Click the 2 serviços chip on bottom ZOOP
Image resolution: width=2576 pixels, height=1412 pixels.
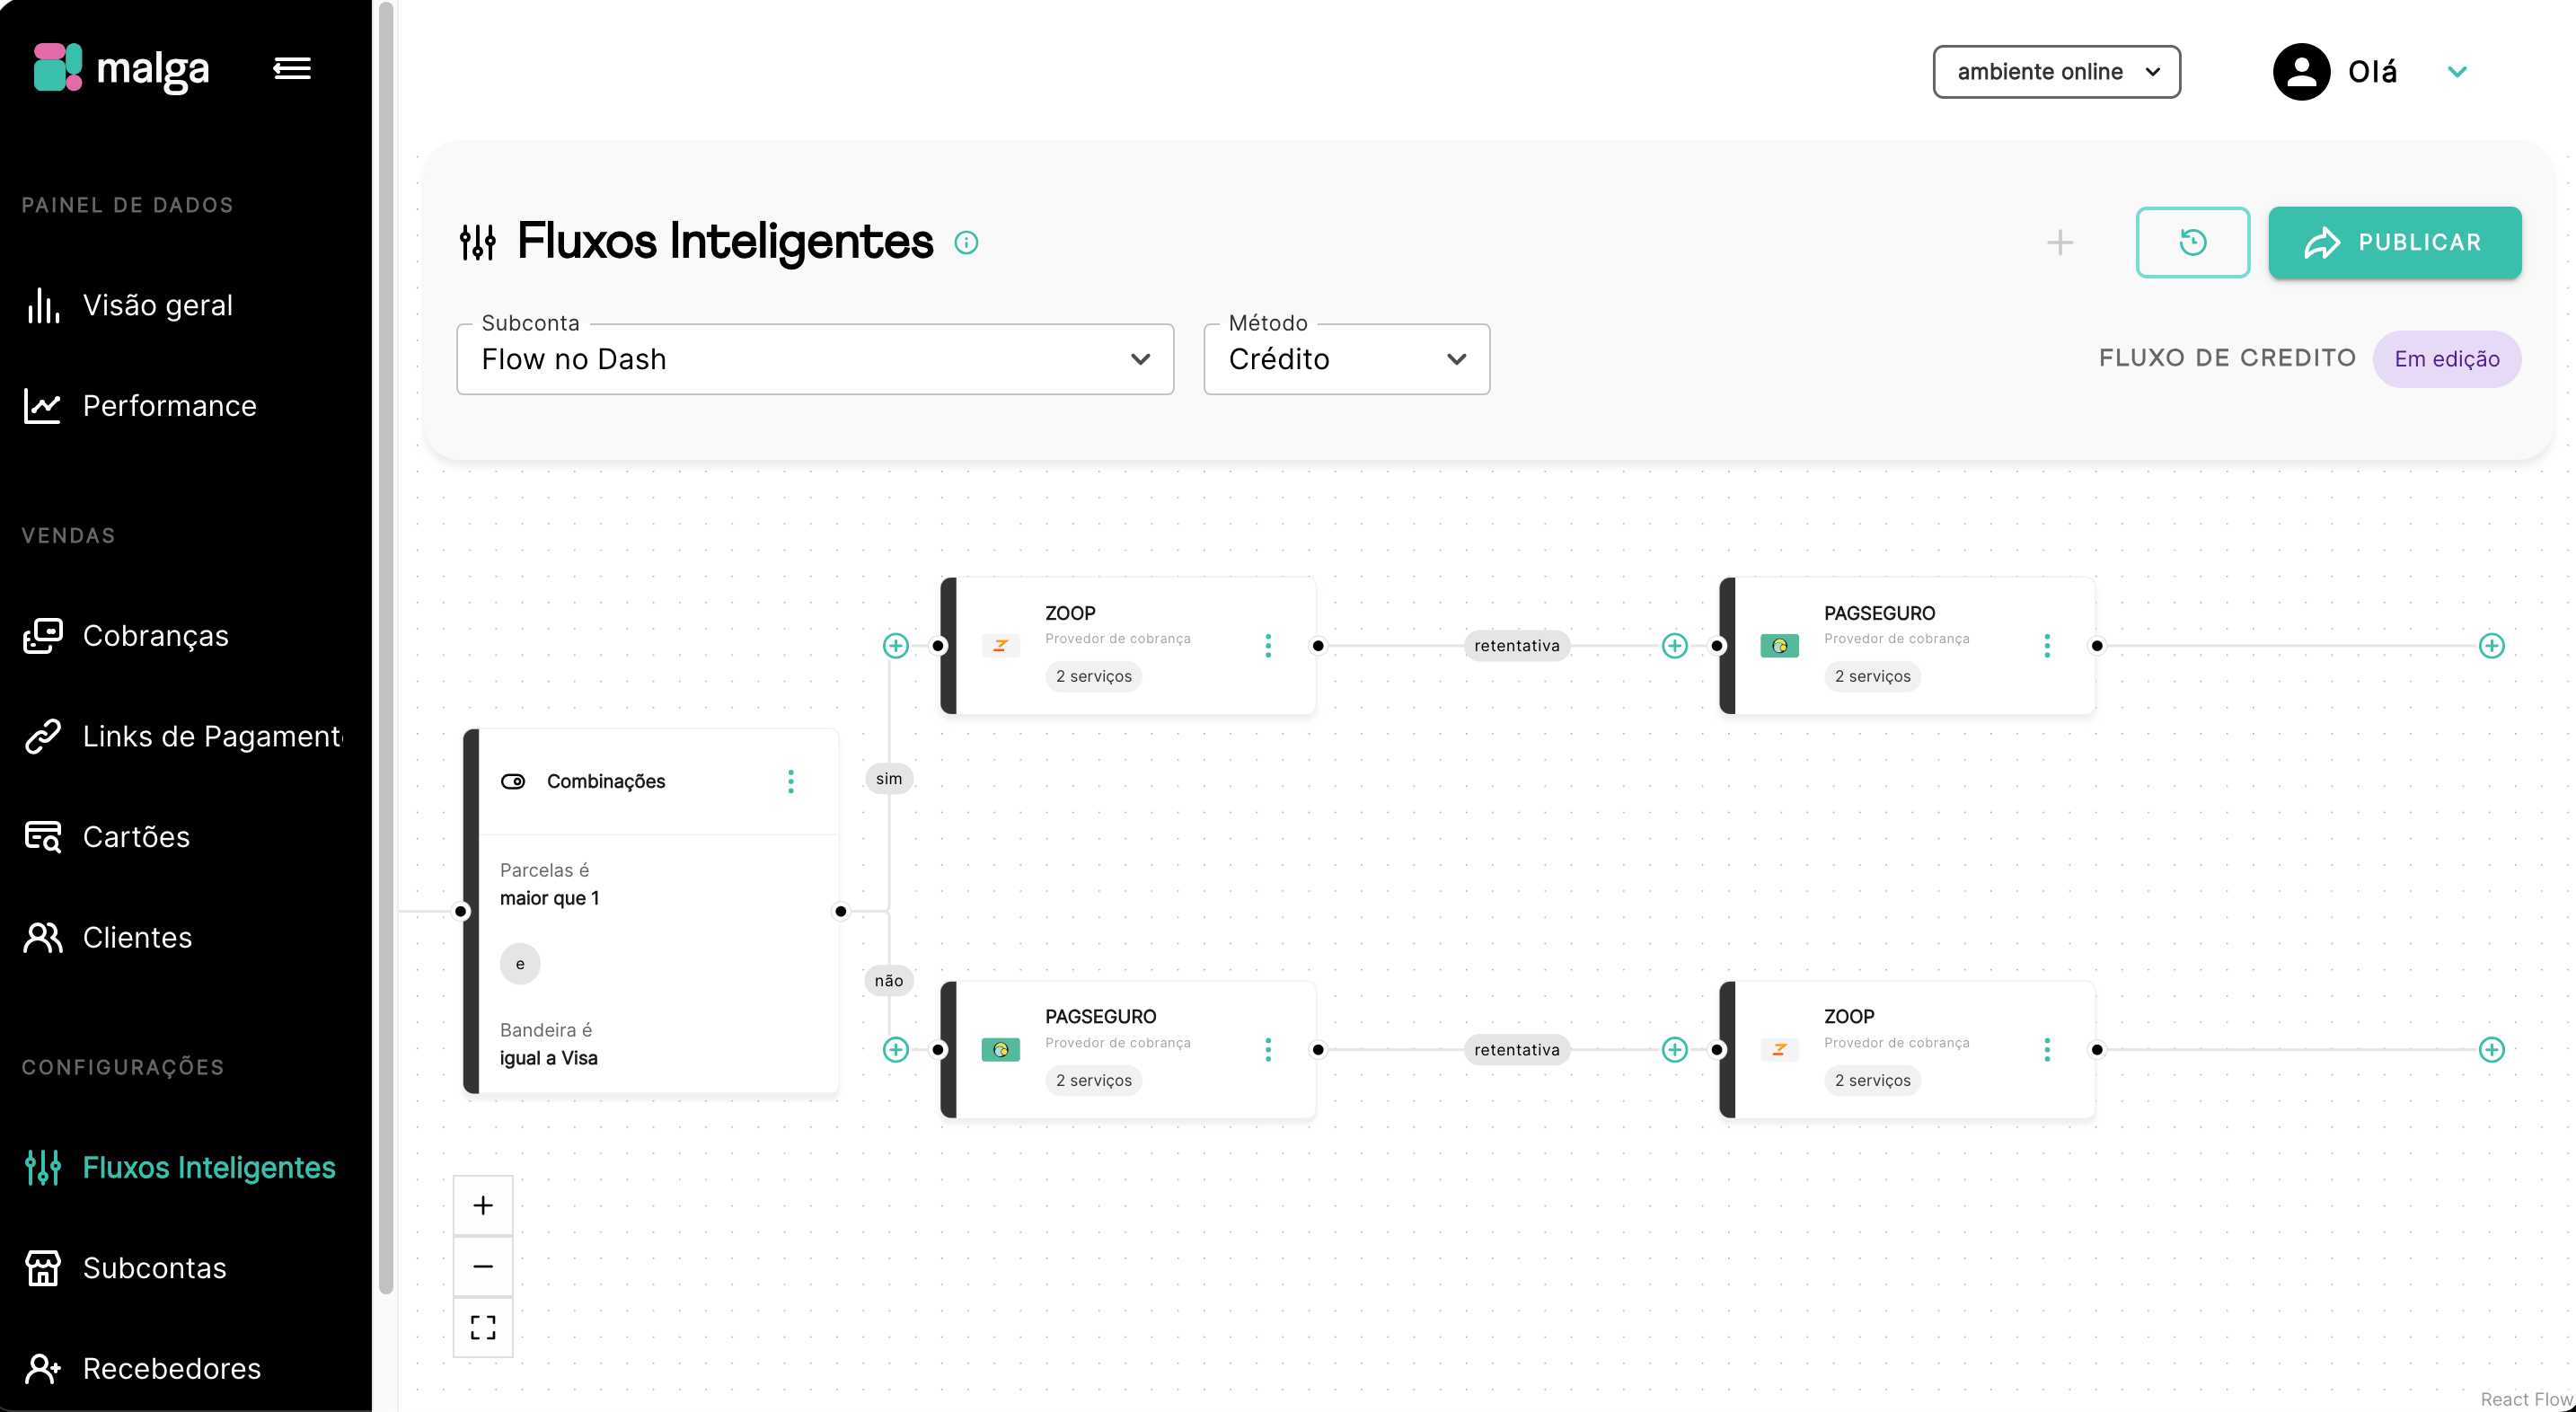coord(1872,1080)
